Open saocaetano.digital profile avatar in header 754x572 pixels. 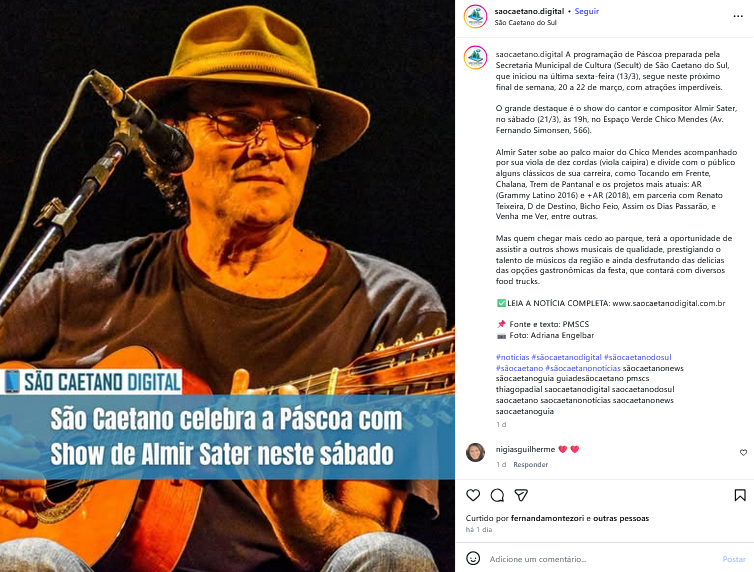pos(475,17)
